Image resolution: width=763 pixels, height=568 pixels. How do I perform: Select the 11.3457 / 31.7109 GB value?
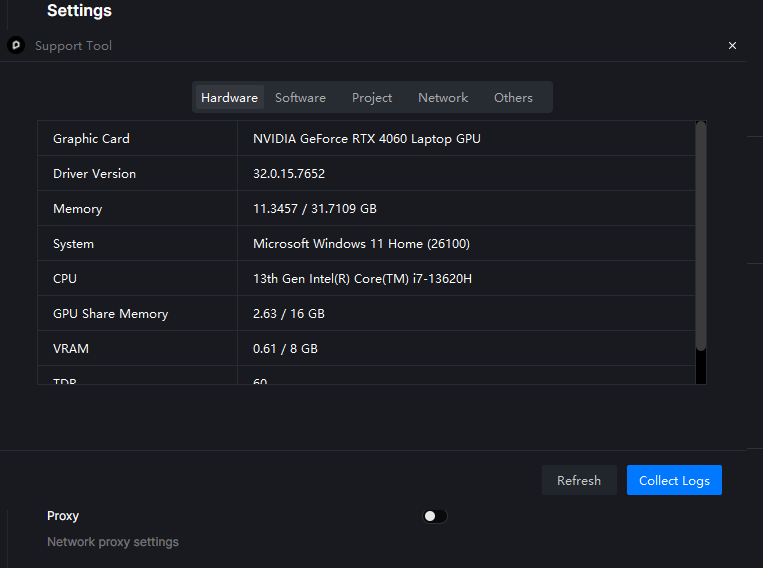point(315,209)
